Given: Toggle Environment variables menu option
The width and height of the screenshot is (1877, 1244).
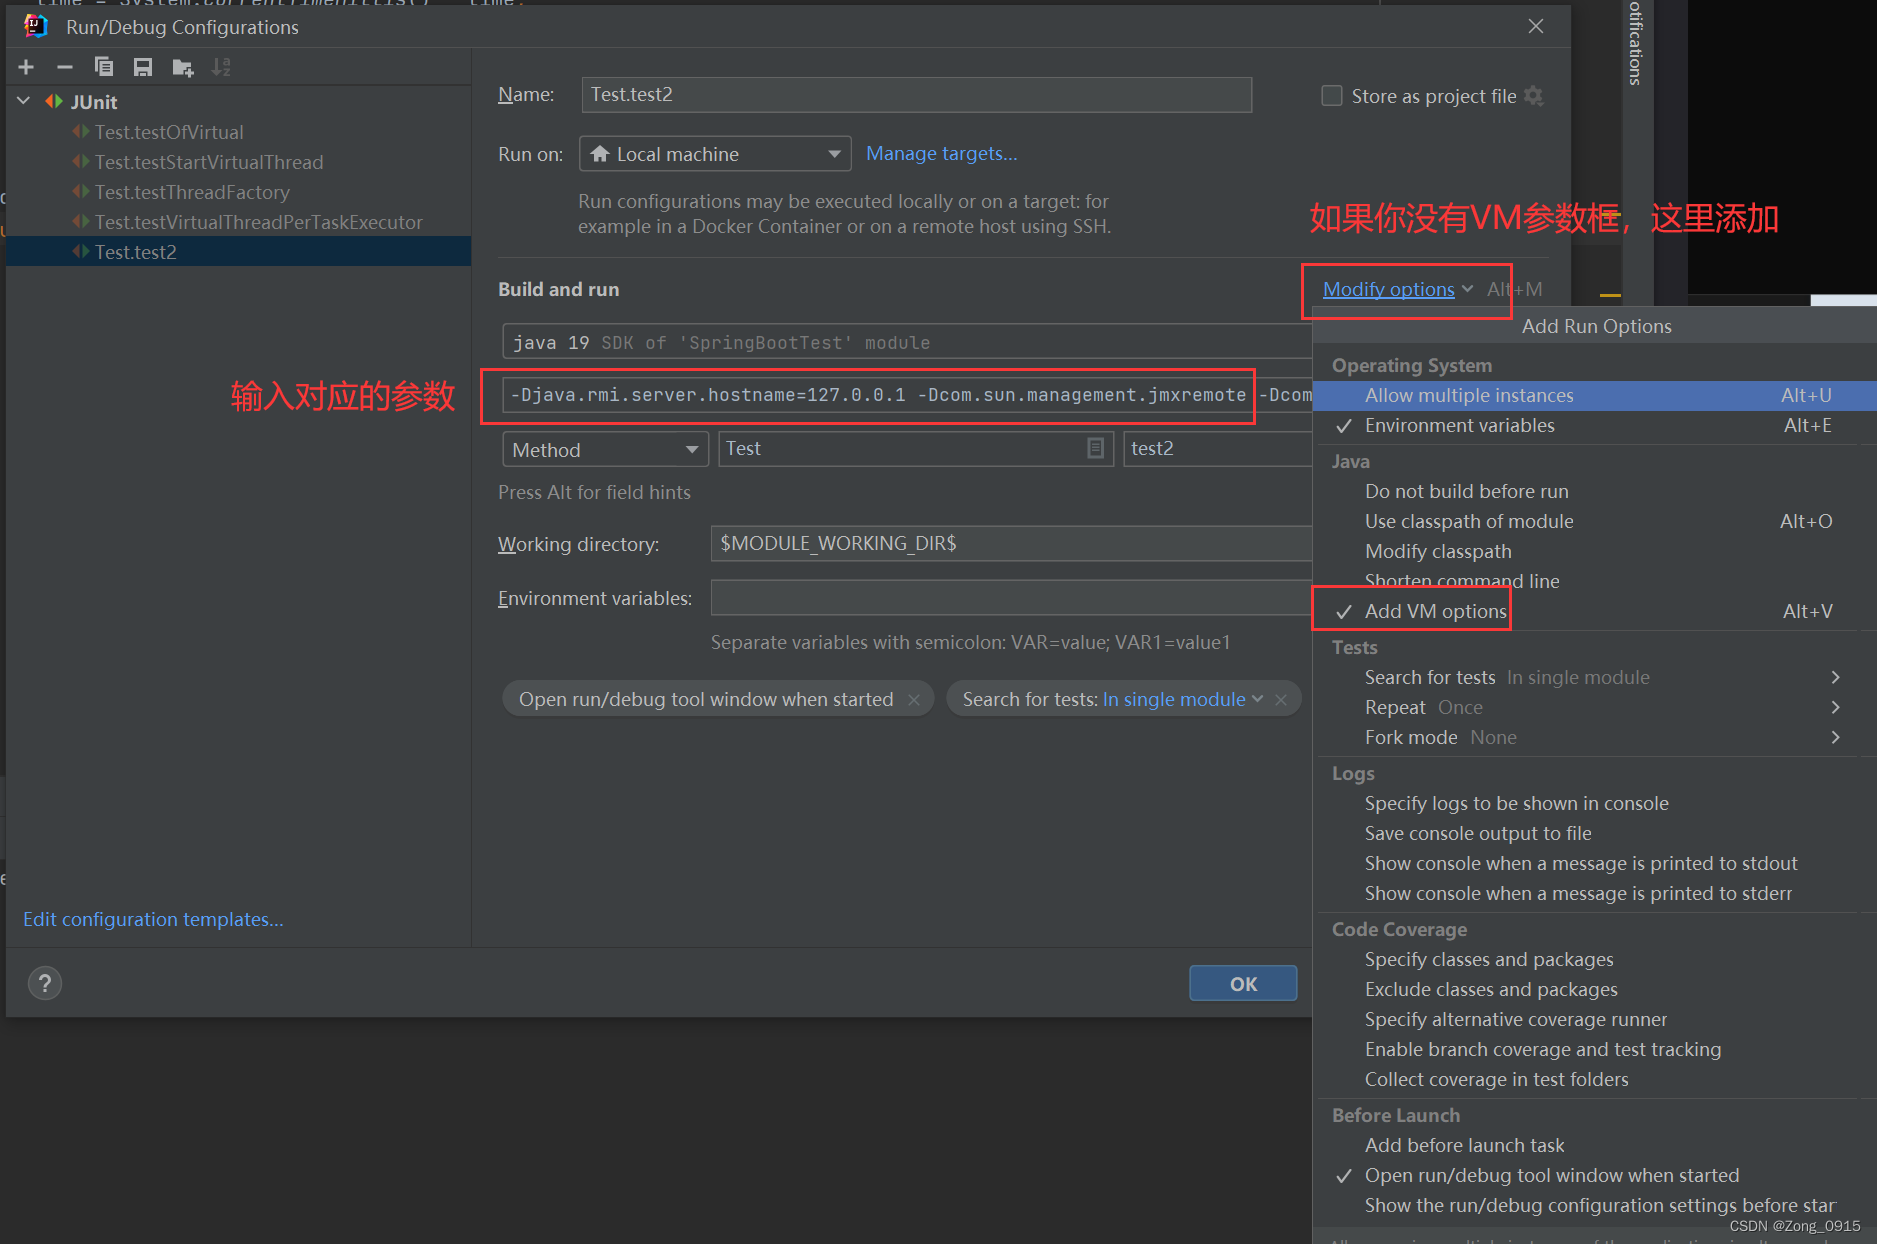Looking at the screenshot, I should 1594,425.
